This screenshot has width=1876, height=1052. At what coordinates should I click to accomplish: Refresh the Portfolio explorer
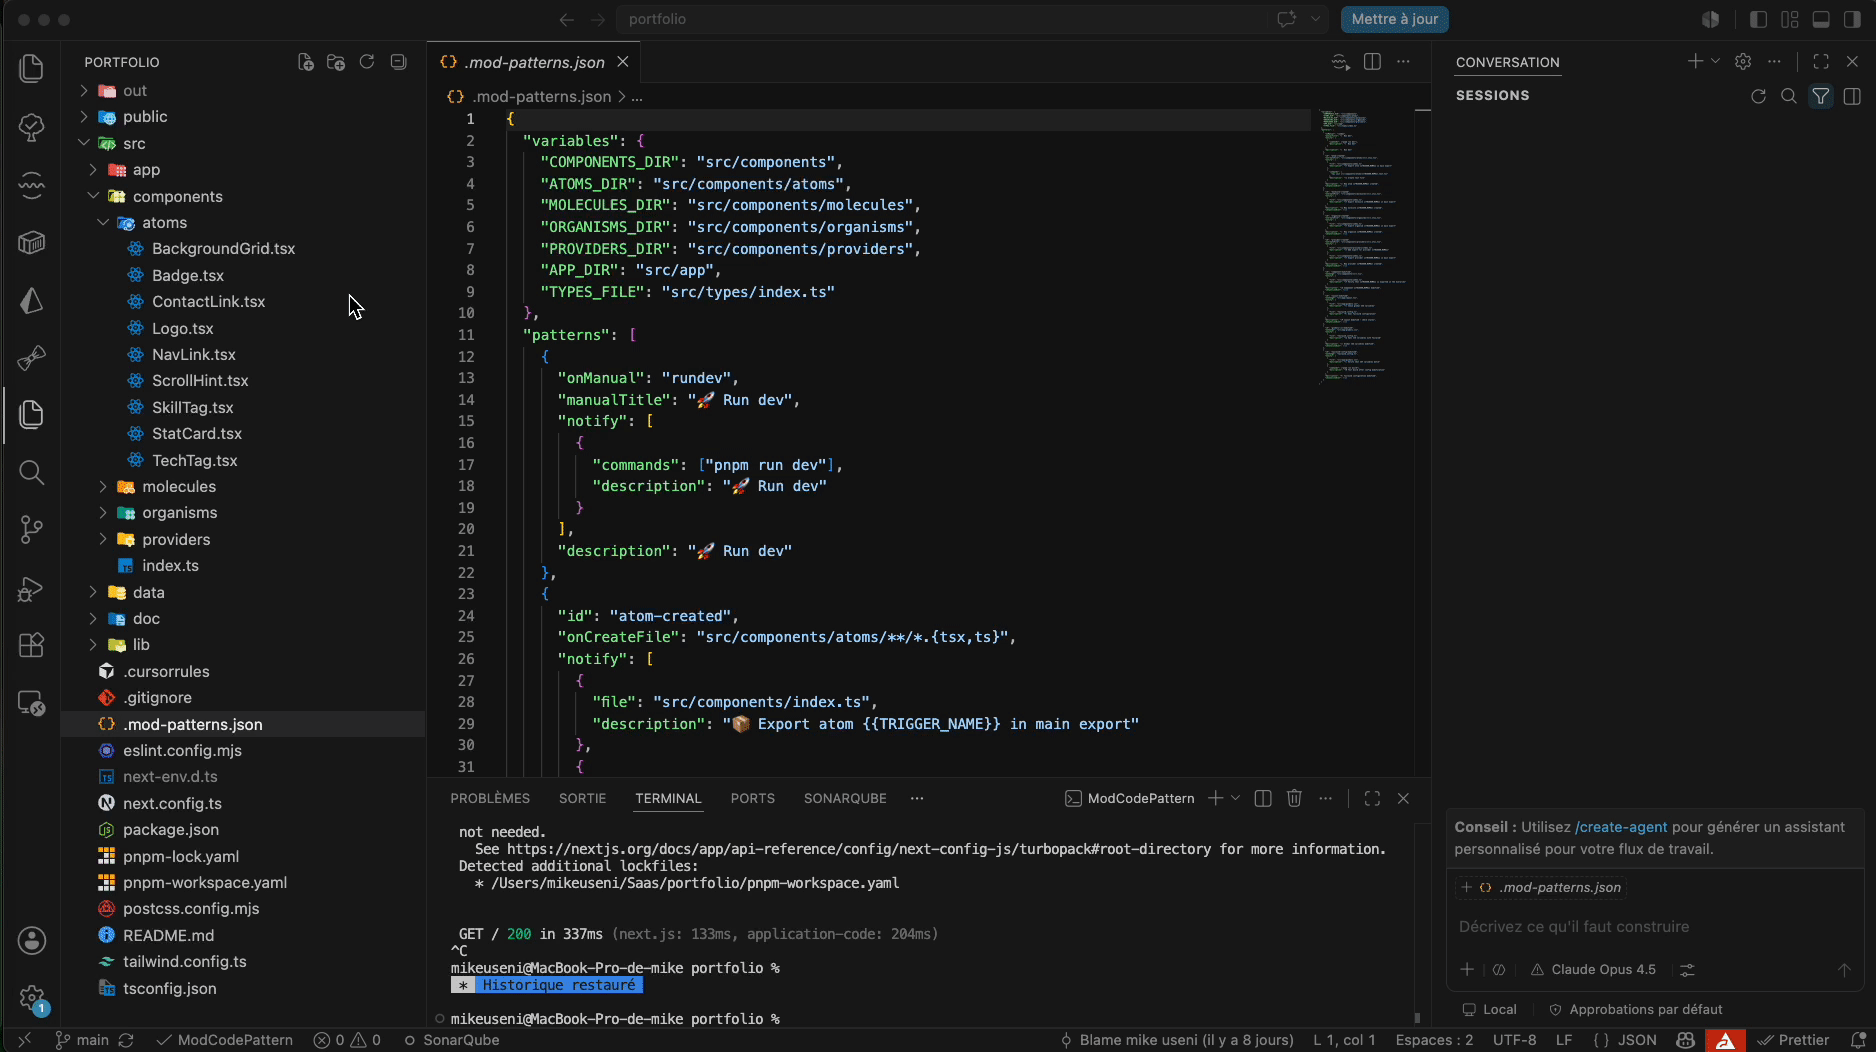[367, 62]
